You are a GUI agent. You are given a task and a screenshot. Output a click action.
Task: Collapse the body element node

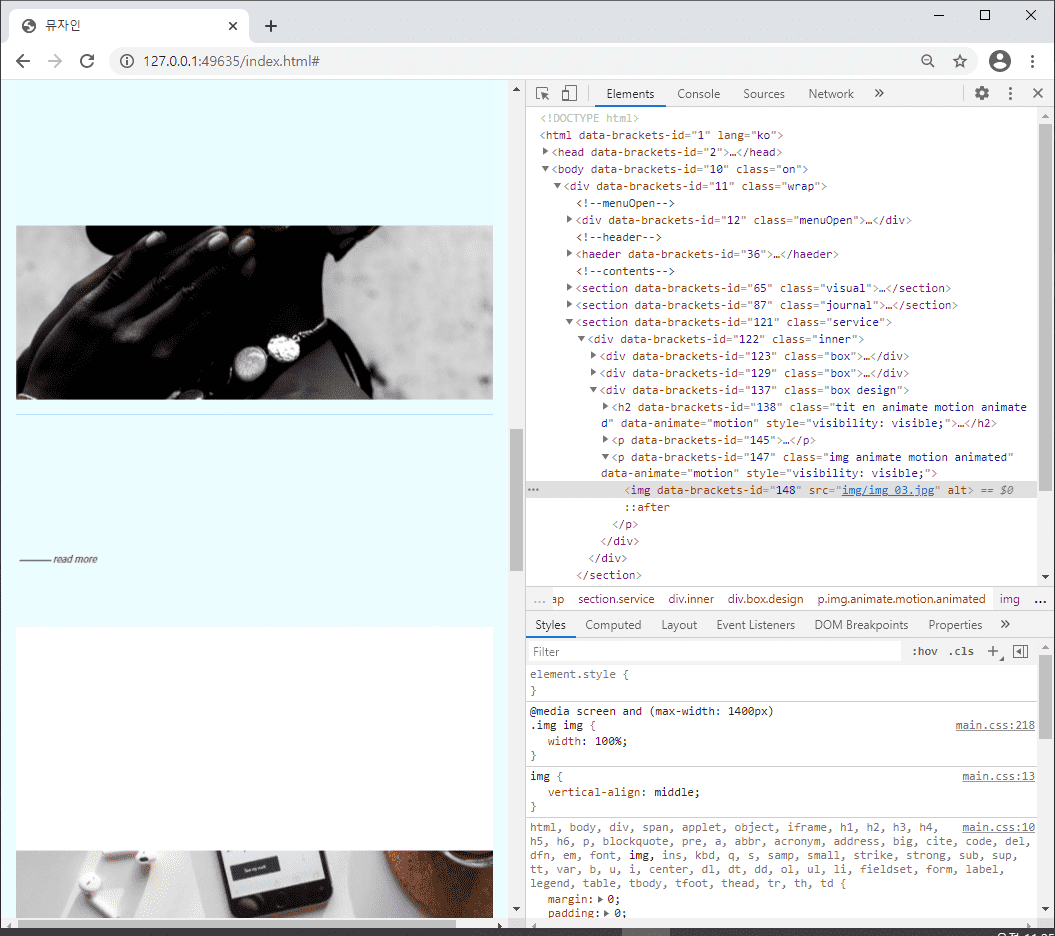pos(545,169)
